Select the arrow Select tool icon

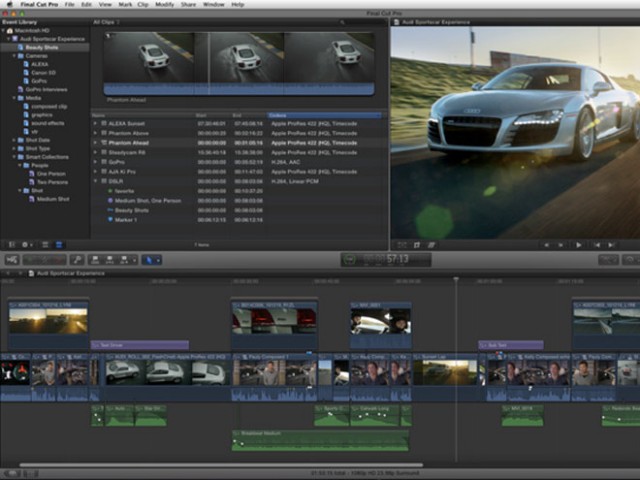(x=149, y=260)
